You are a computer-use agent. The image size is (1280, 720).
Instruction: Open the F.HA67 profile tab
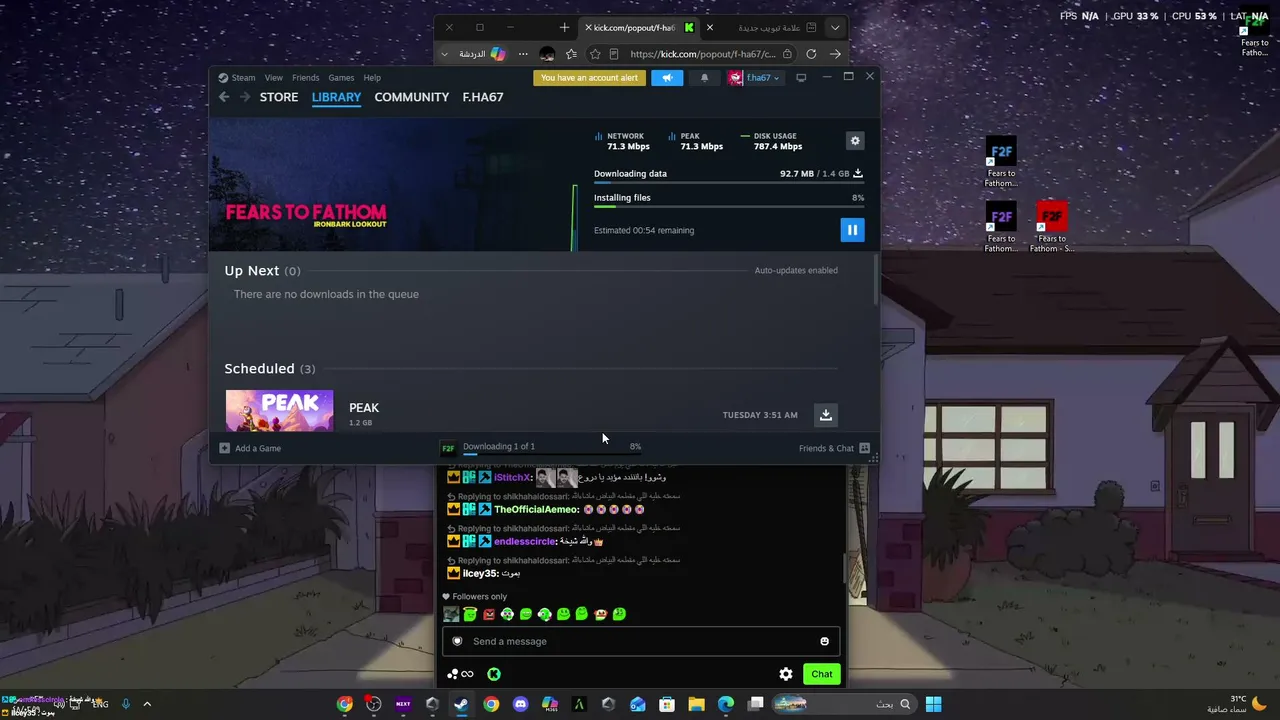(x=483, y=97)
